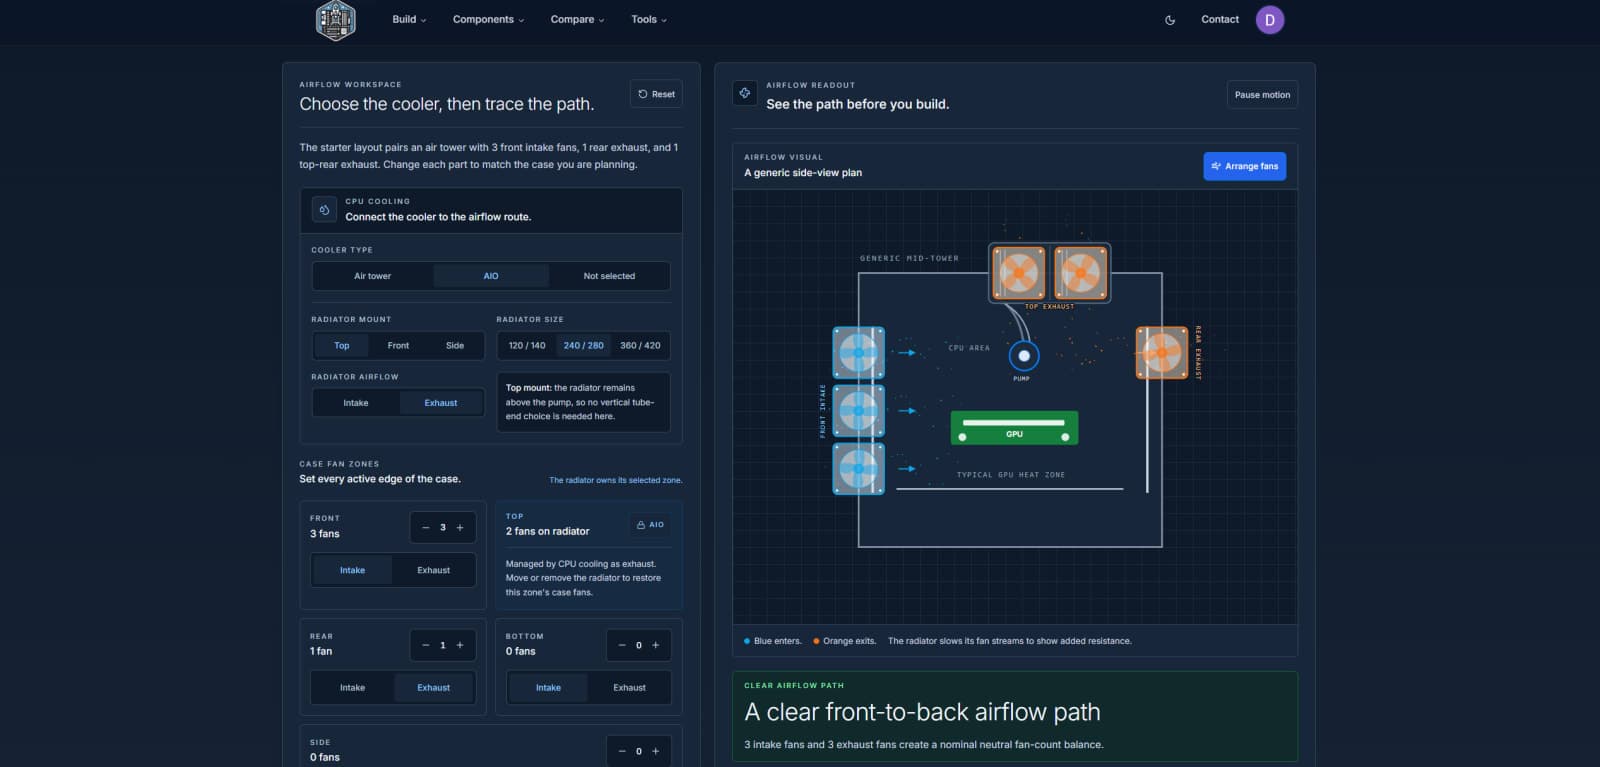This screenshot has width=1600, height=767.
Task: Select the left top exhaust radiator fan
Action: tap(1019, 273)
